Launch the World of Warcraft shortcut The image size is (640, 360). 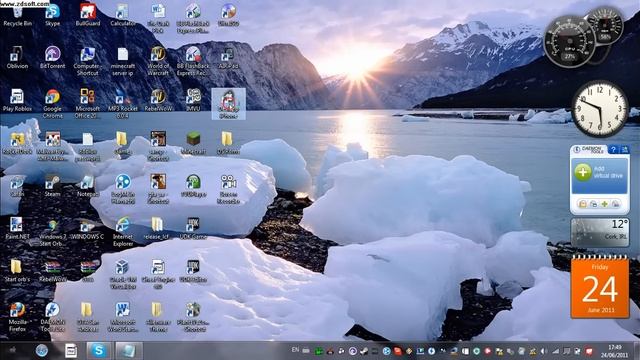coord(158,61)
